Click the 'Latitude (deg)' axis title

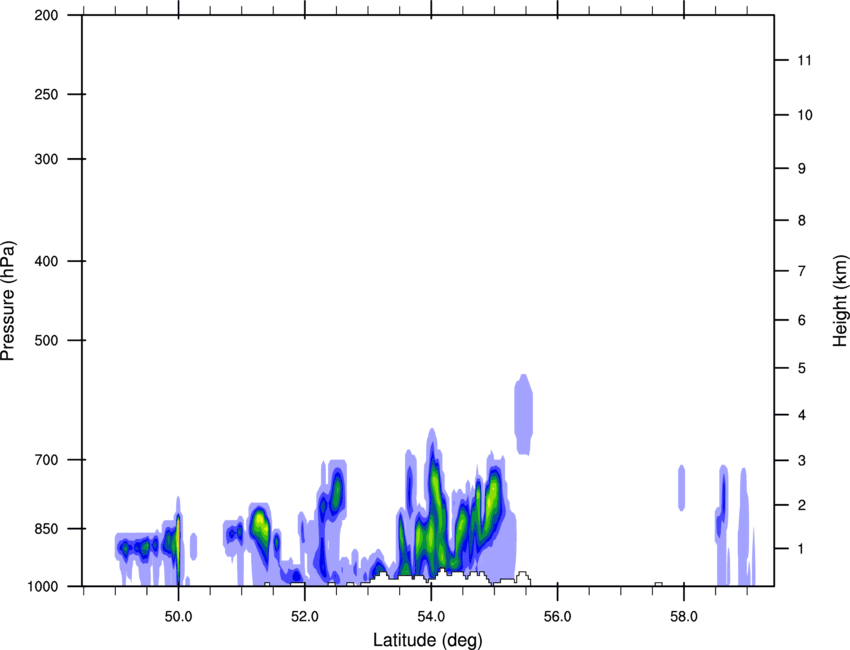pyautogui.click(x=428, y=640)
